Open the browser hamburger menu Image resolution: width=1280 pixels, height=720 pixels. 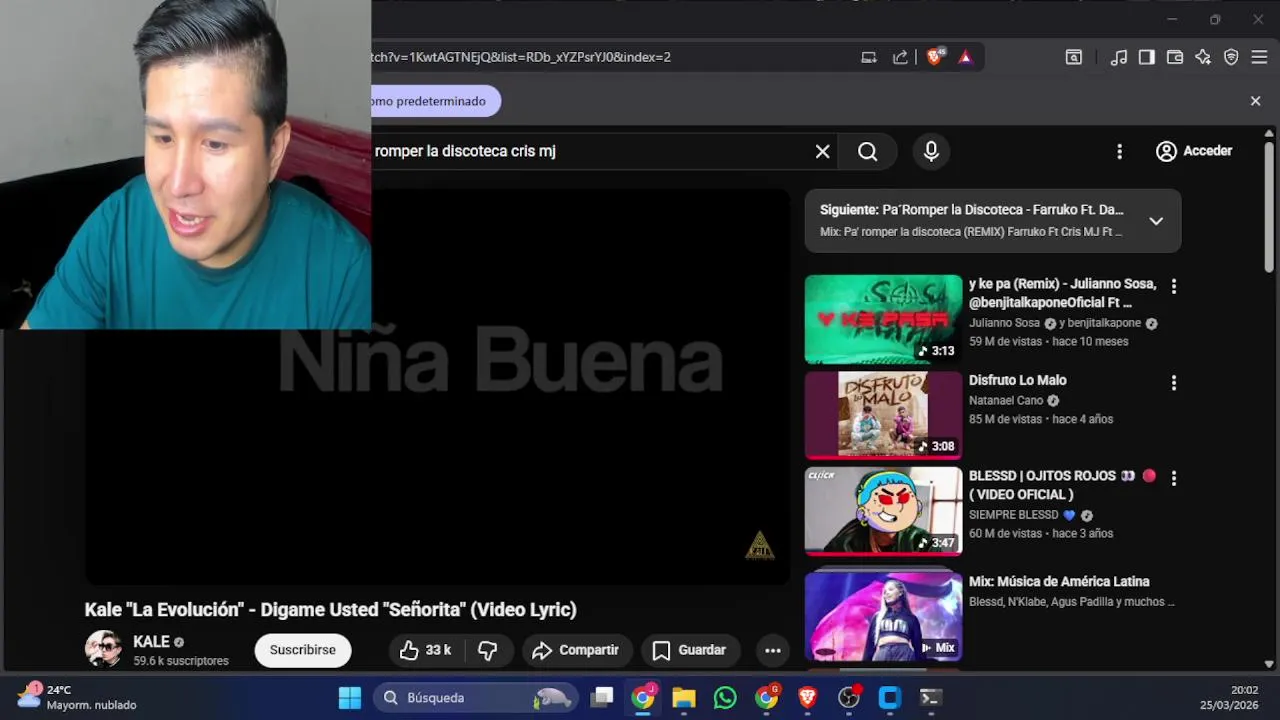1259,57
